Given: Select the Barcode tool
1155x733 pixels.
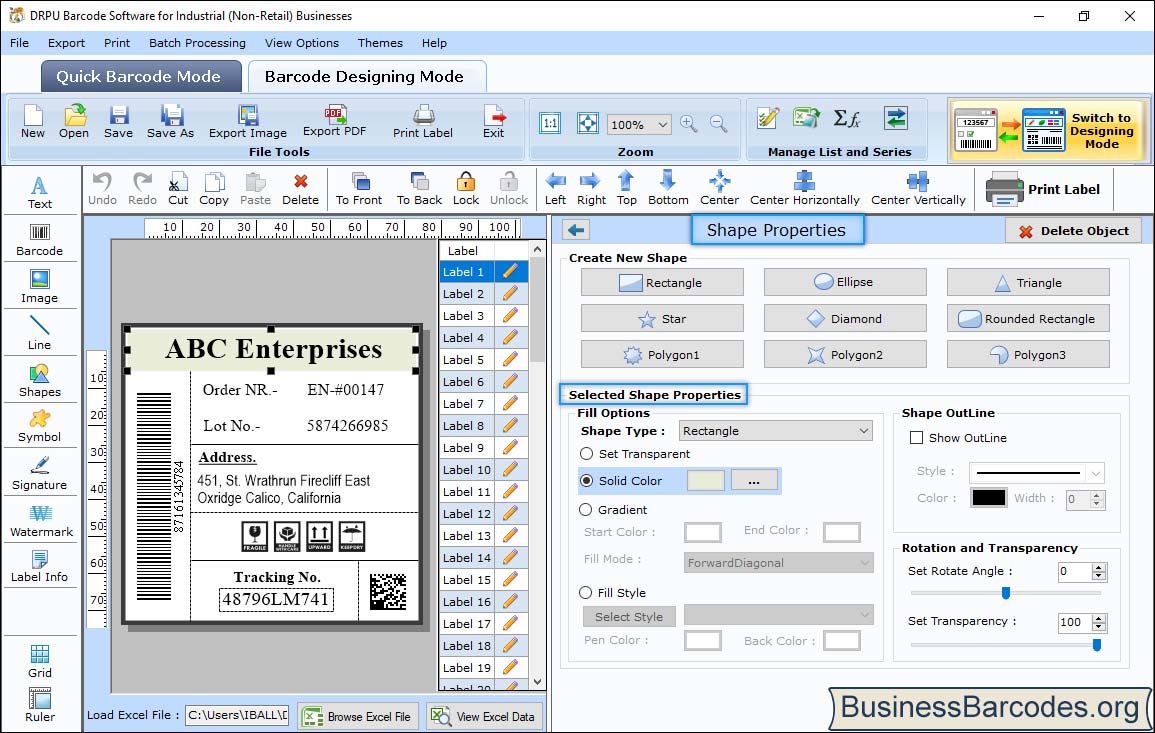Looking at the screenshot, I should coord(40,240).
